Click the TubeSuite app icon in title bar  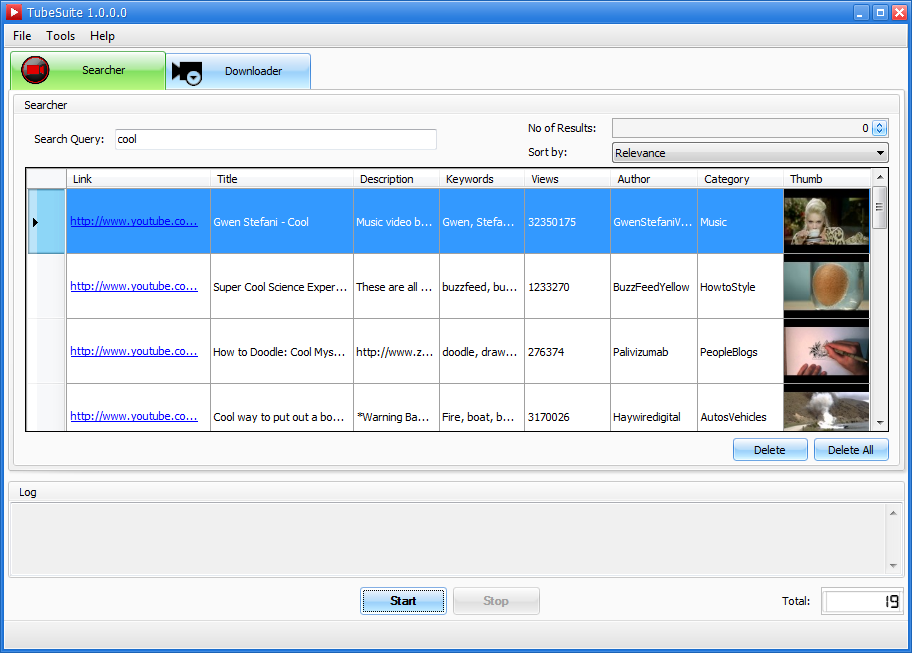[14, 12]
